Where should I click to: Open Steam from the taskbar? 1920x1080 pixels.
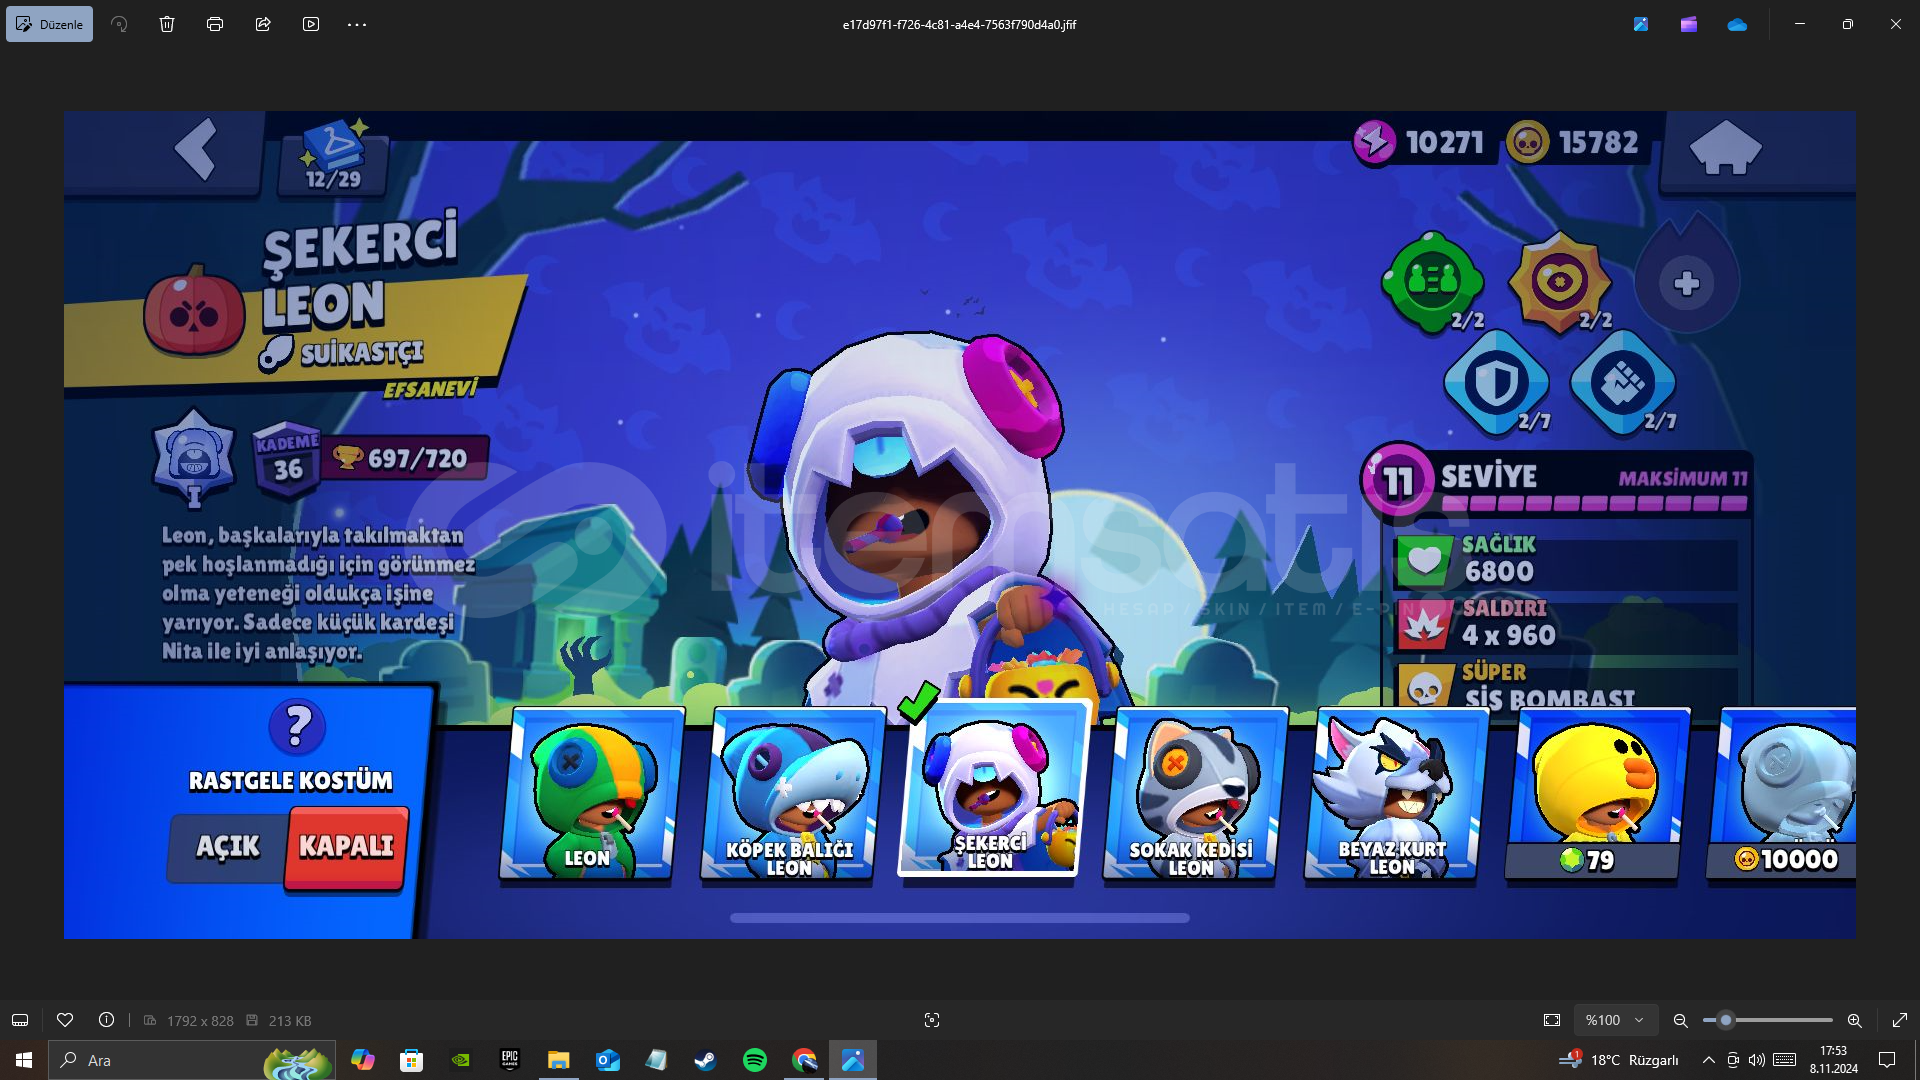pos(706,1060)
